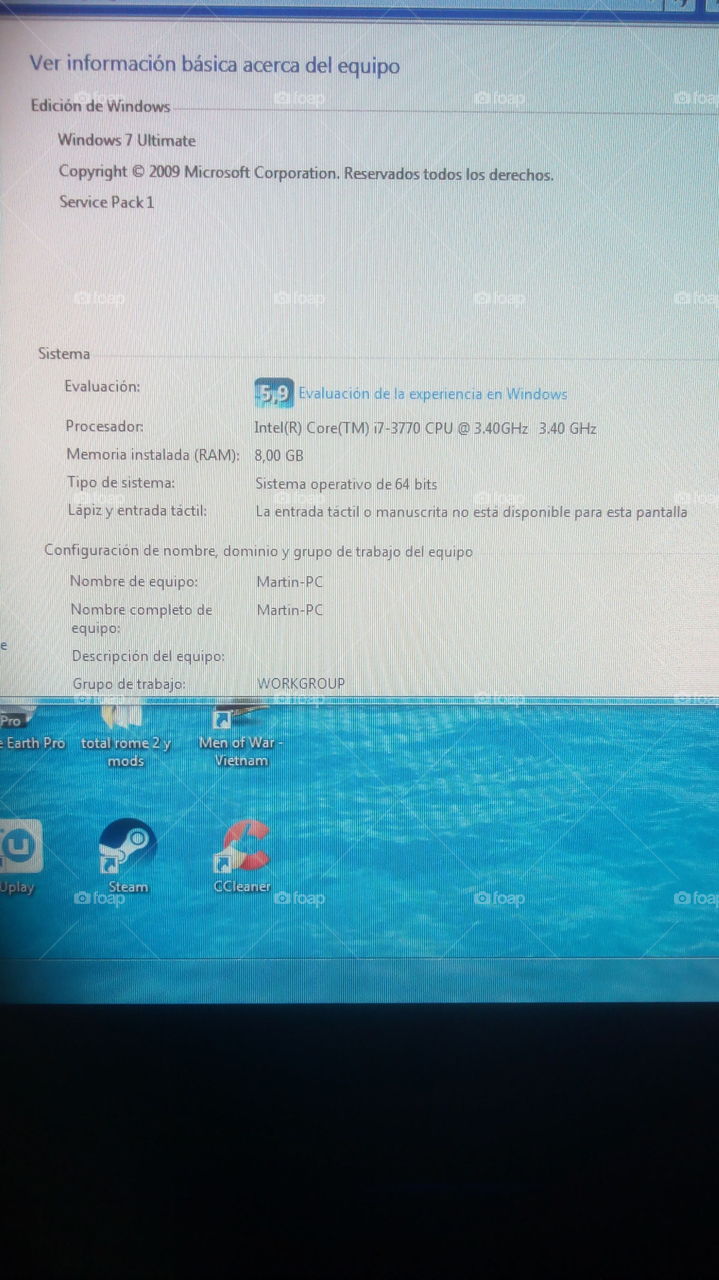Open the Steam desktop shortcut
The height and width of the screenshot is (1280, 719).
(128, 854)
